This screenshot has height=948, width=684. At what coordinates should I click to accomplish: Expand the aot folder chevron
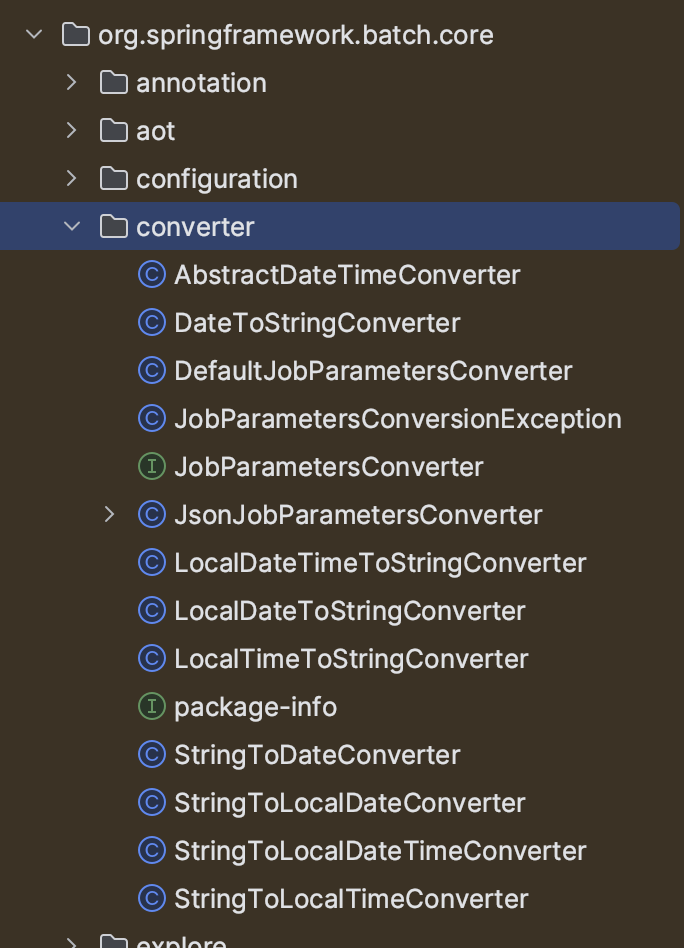(71, 130)
